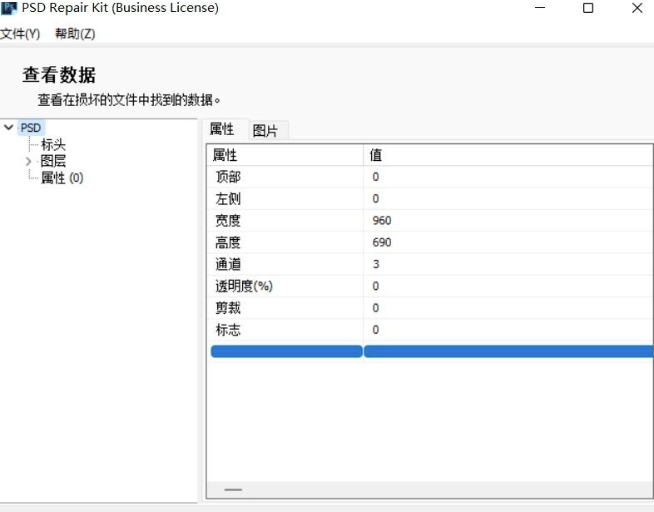Switch to the 属性 tab
This screenshot has width=654, height=512.
221,130
